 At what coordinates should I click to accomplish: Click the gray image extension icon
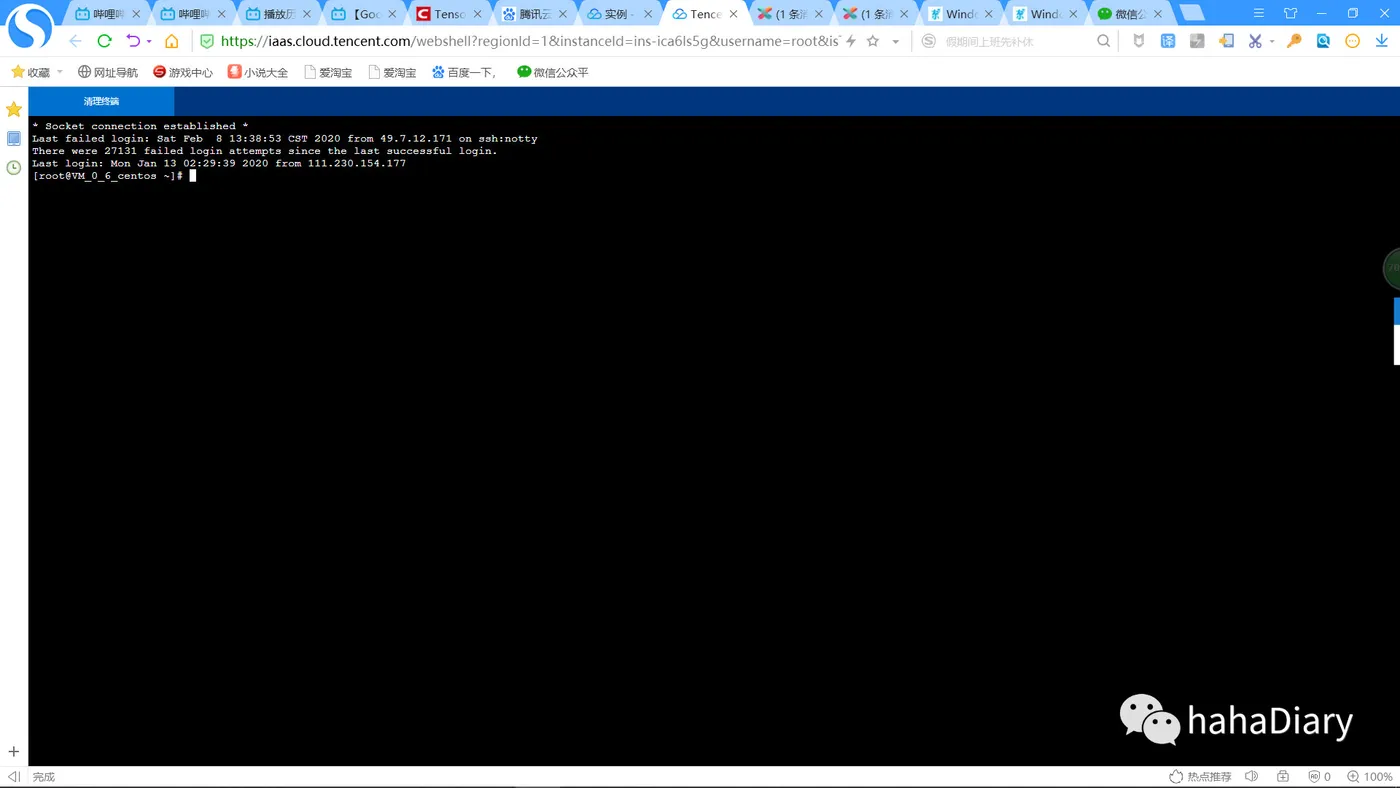1197,41
